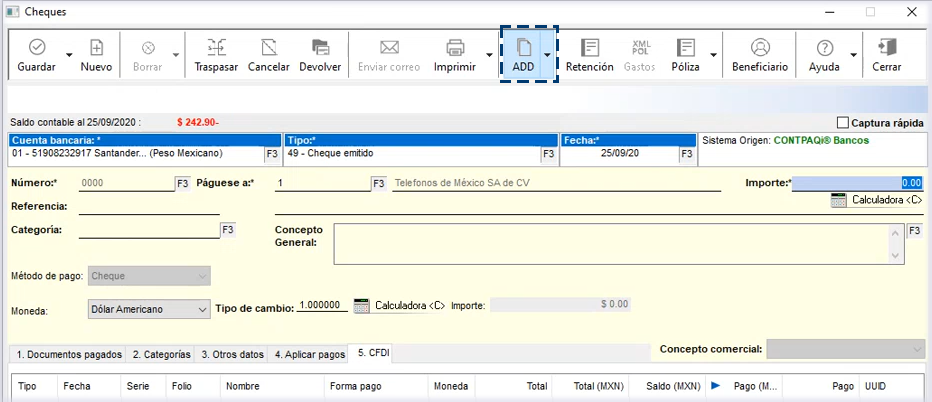
Task: Open the Beneficiario icon
Action: 760,48
